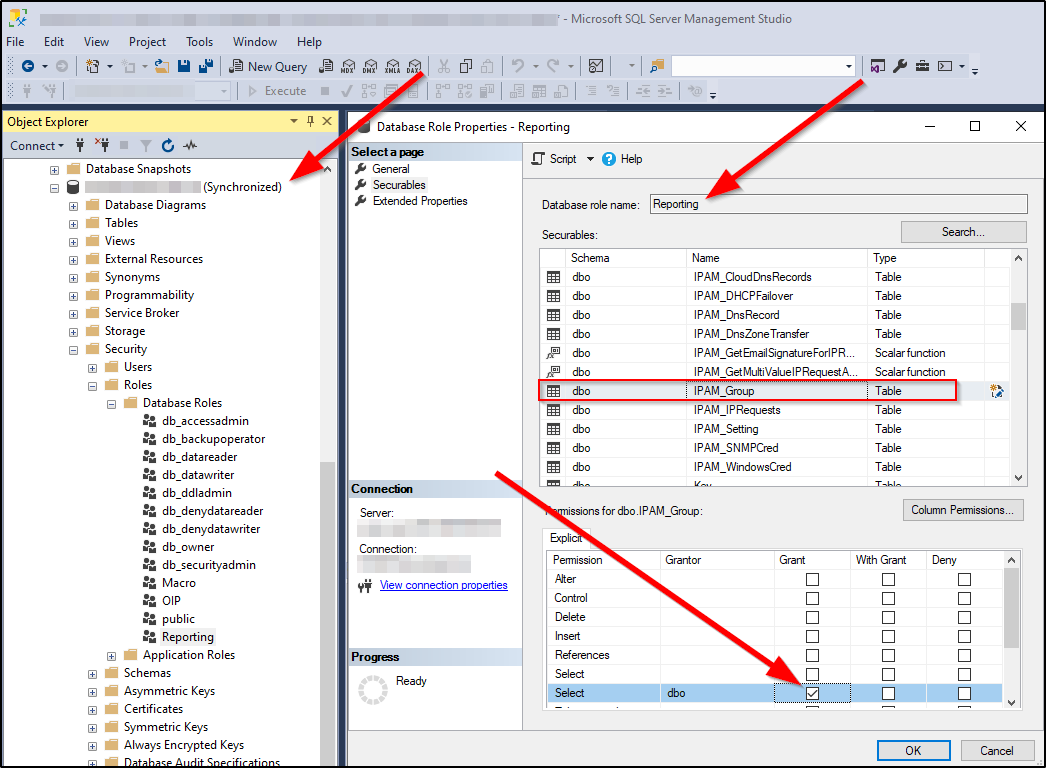Screen dimensions: 1046x768
Task: Click the Properties wrench icon in toolbar
Action: [900, 66]
